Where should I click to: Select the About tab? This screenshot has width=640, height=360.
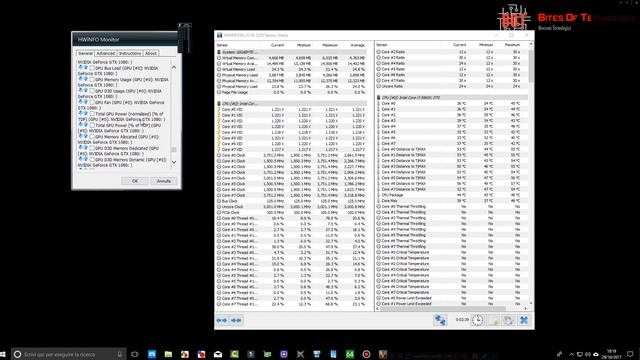tap(151, 53)
